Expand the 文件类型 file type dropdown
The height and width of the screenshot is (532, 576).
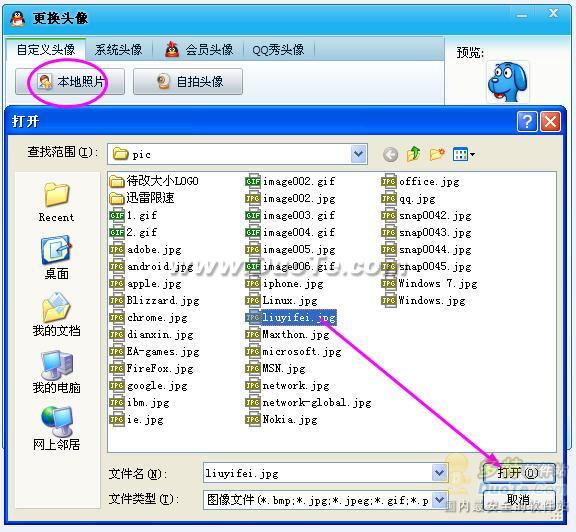(439, 500)
